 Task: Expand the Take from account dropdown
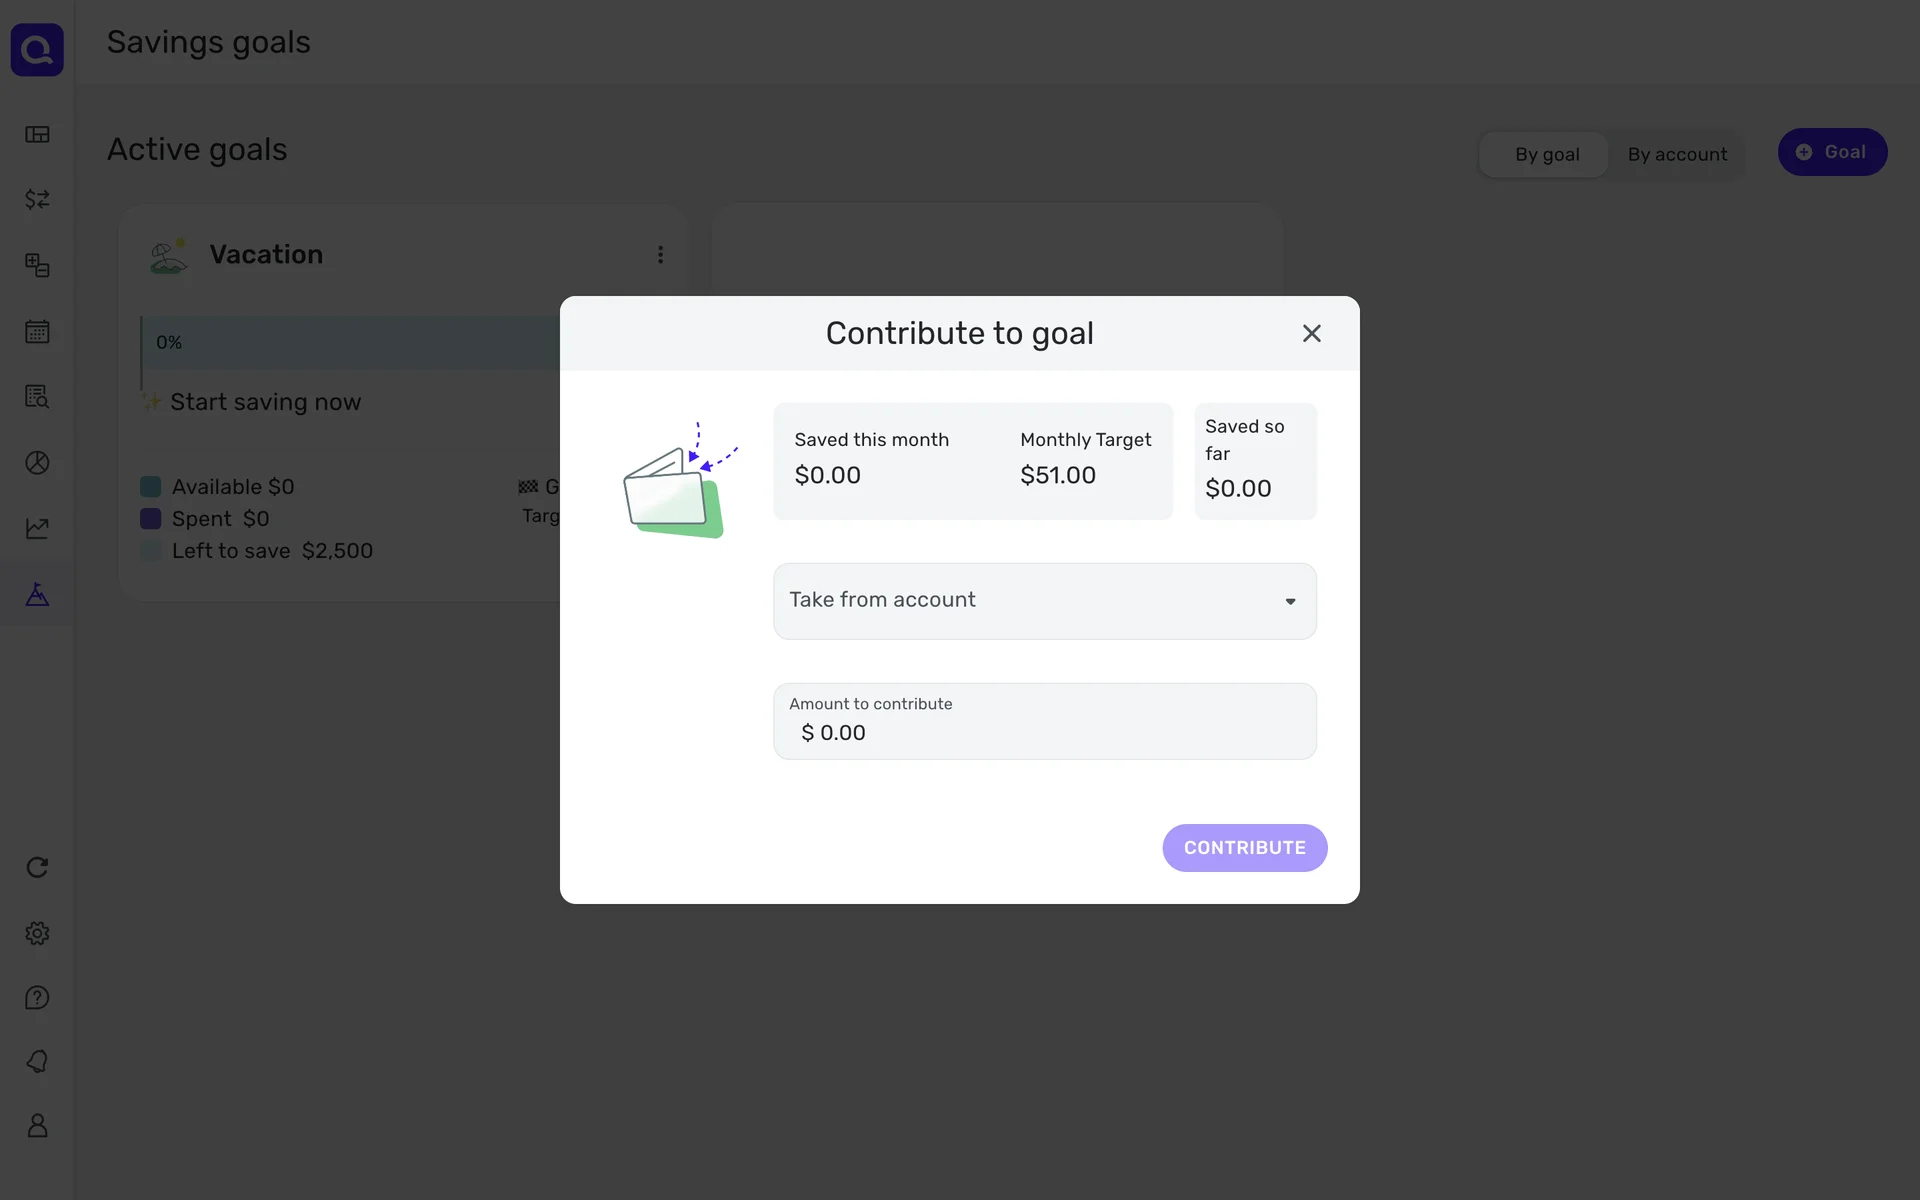click(1044, 601)
